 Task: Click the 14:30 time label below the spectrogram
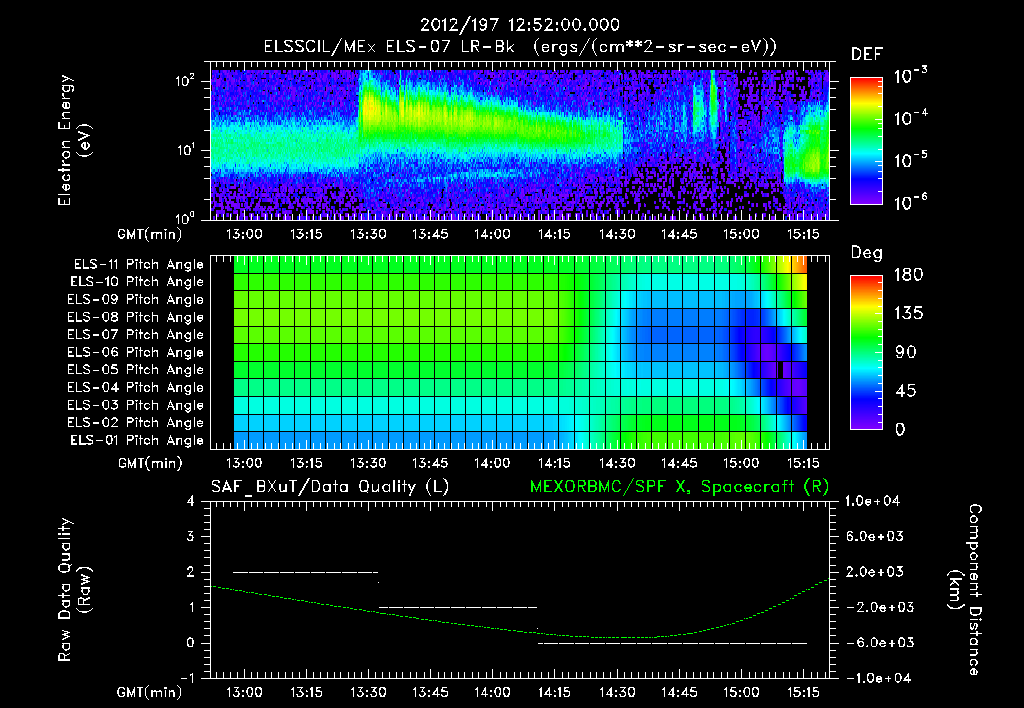[x=616, y=234]
